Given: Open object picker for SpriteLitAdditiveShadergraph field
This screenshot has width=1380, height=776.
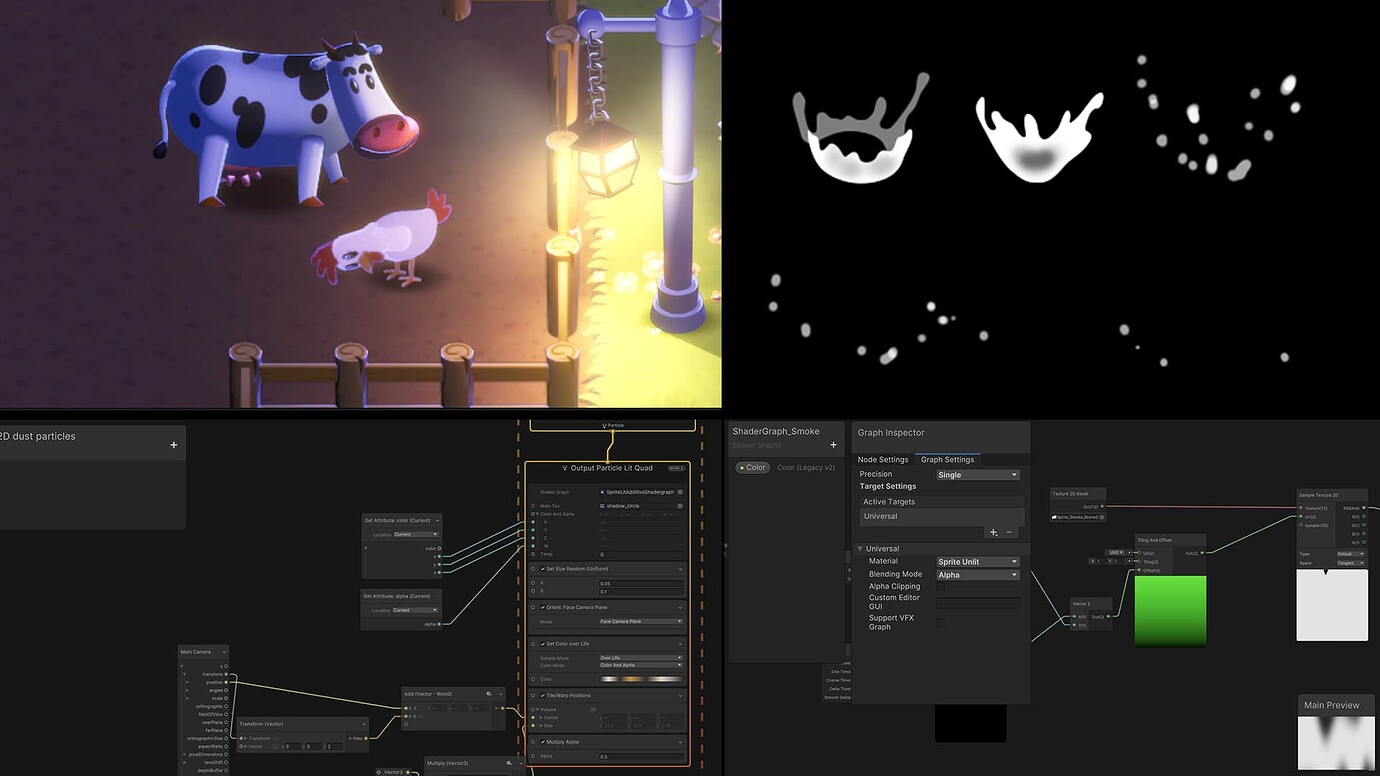Looking at the screenshot, I should click(680, 492).
